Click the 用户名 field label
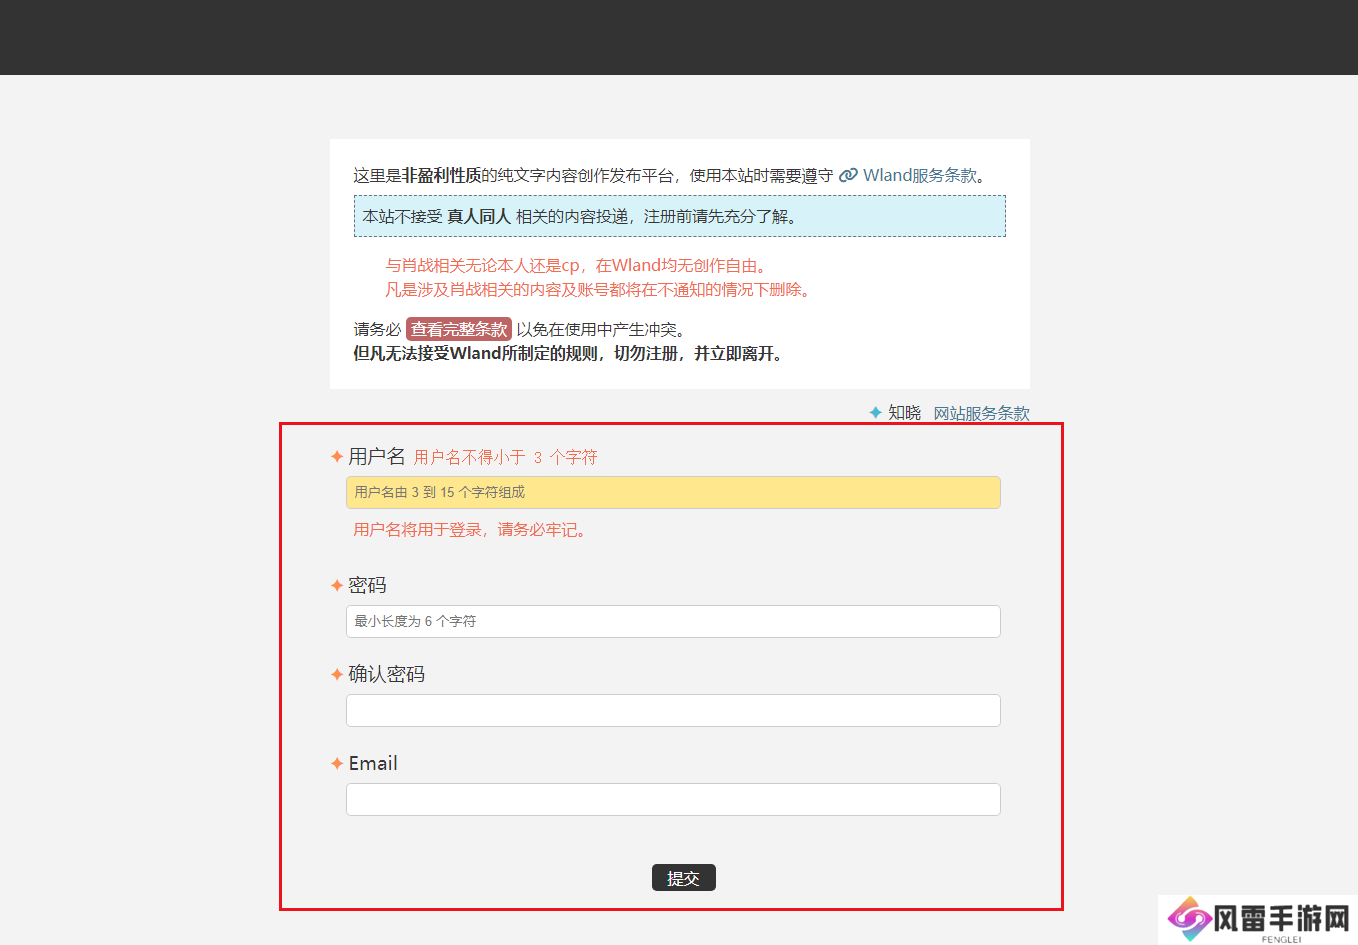1358x945 pixels. 376,457
